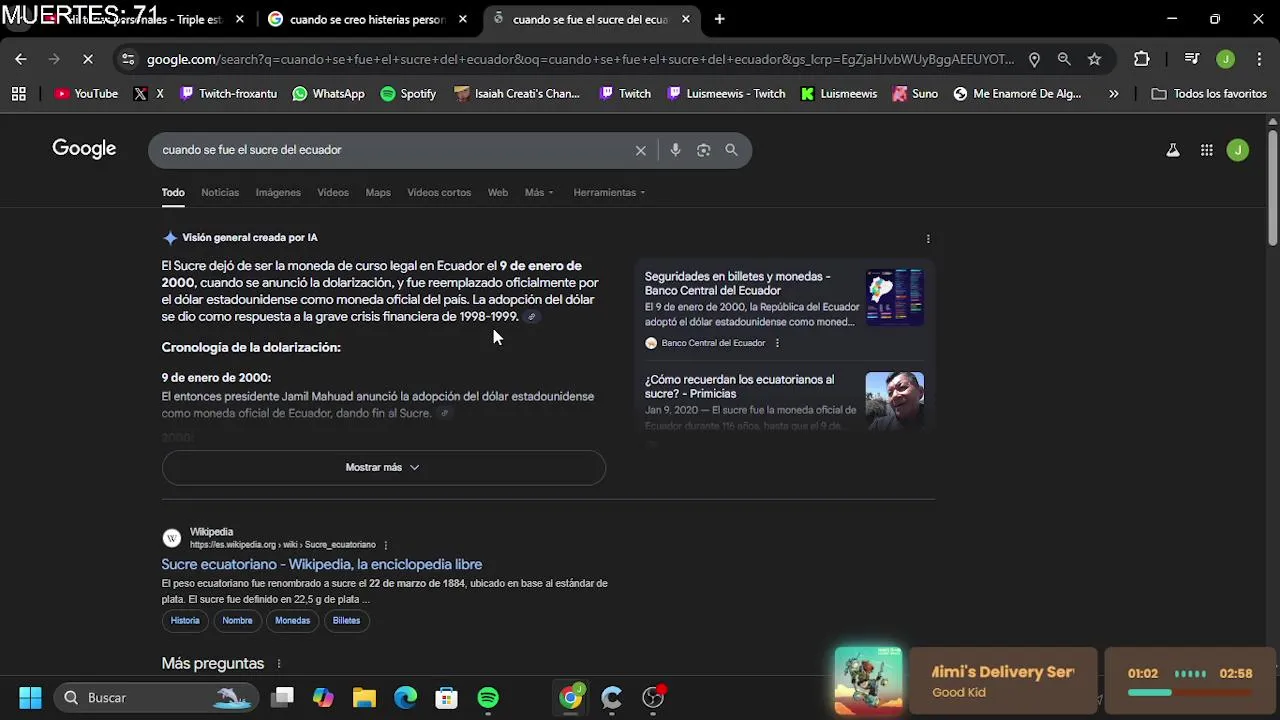Open the Google apps grid

1207,150
